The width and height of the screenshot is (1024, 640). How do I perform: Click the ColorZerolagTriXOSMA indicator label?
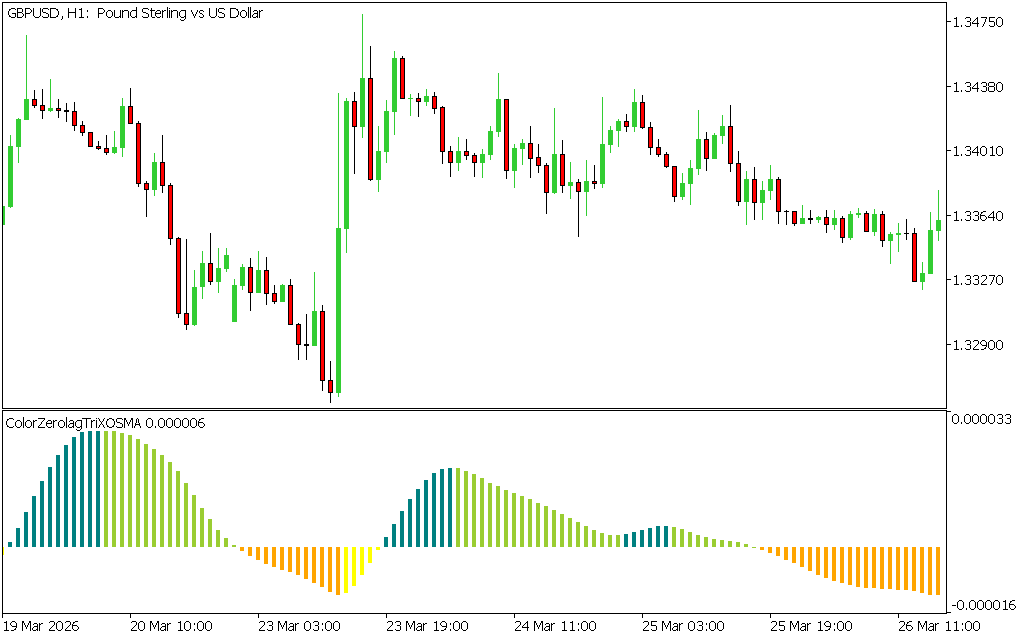click(x=106, y=423)
